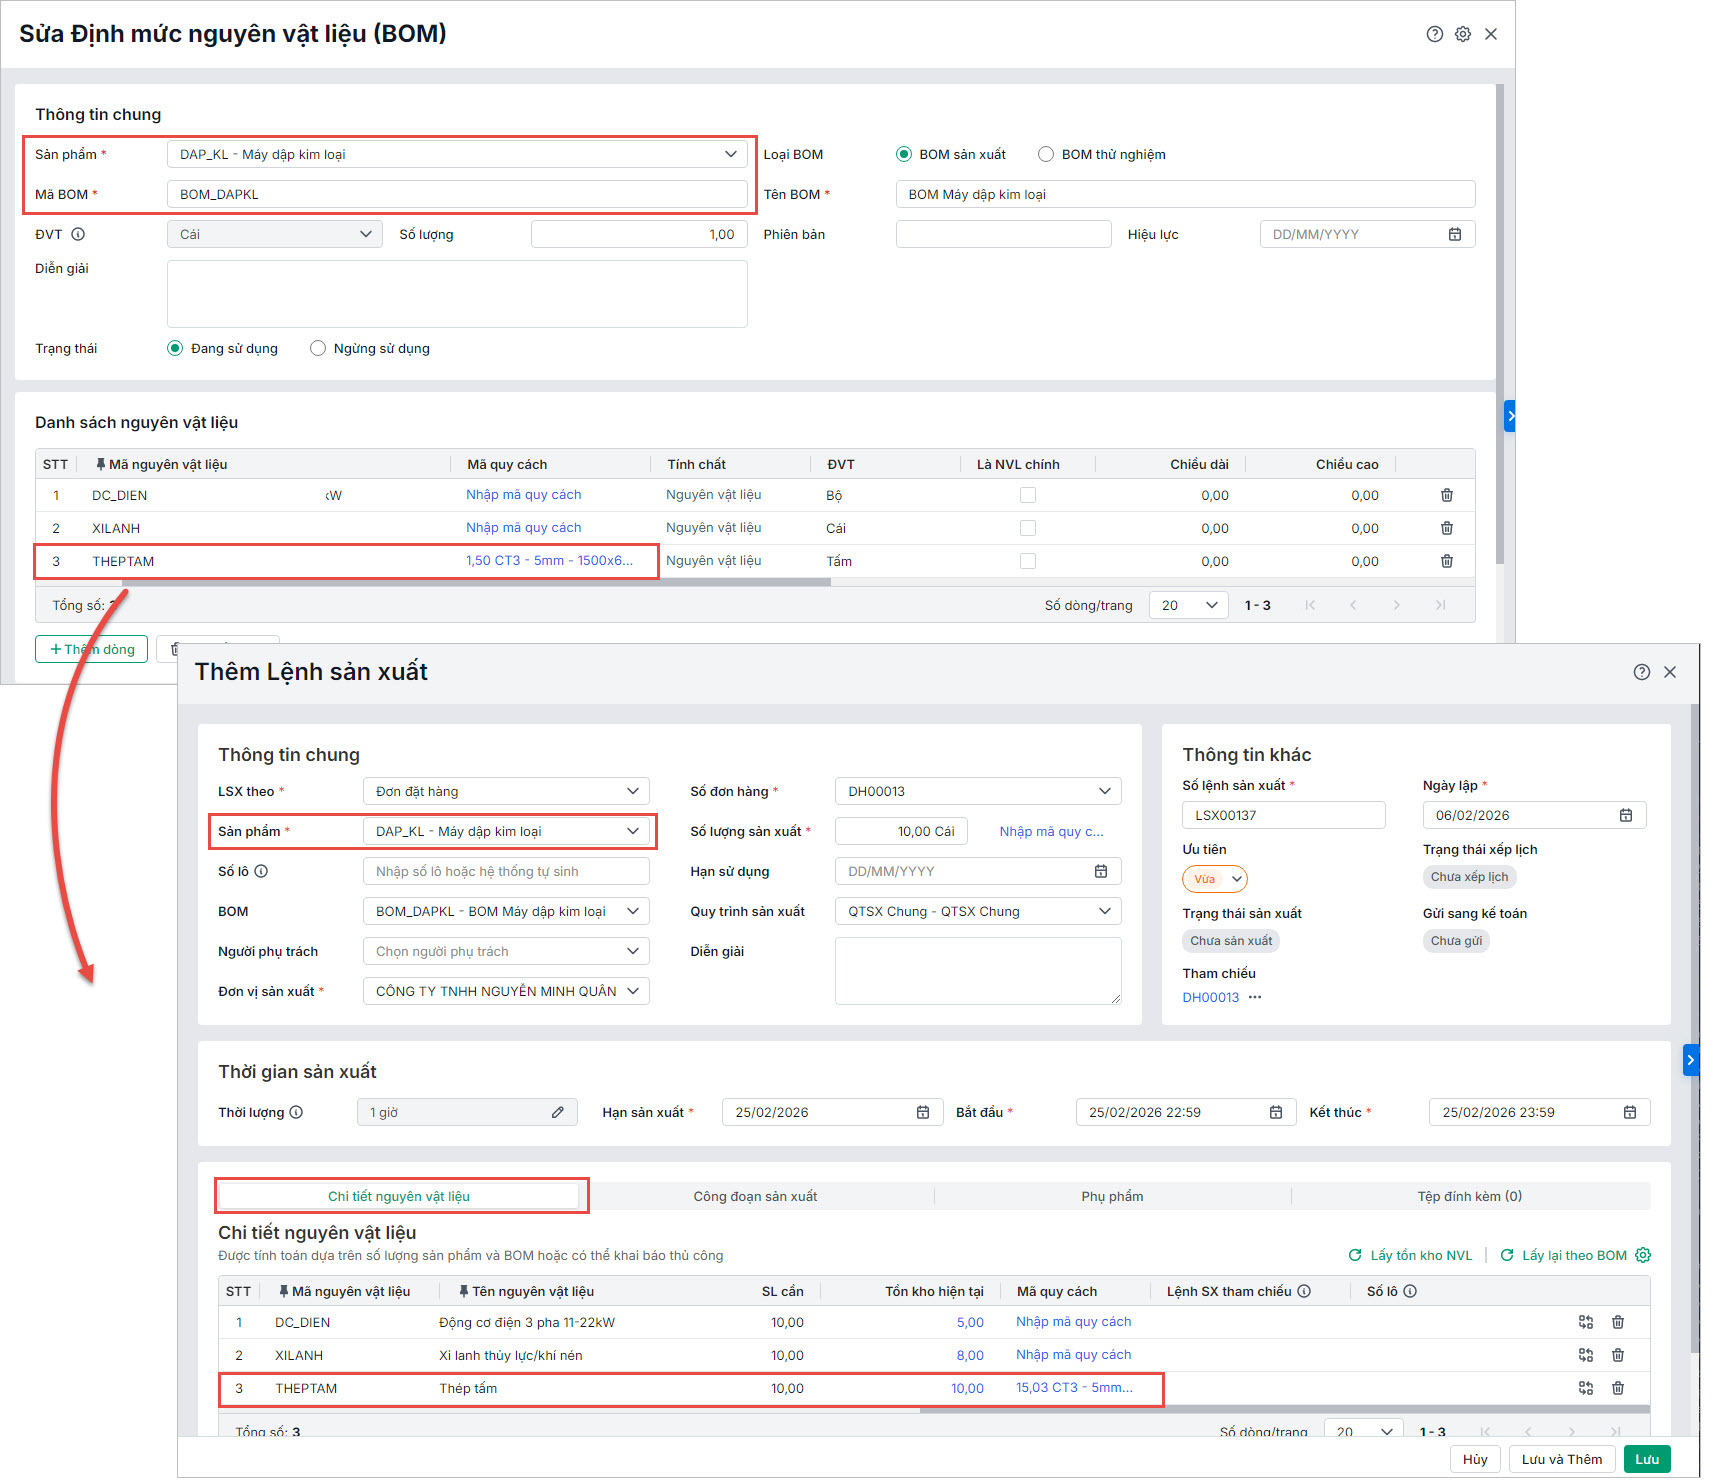Click the Diễn giải text area in BOM form
Image resolution: width=1716 pixels, height=1481 pixels.
coord(457,294)
